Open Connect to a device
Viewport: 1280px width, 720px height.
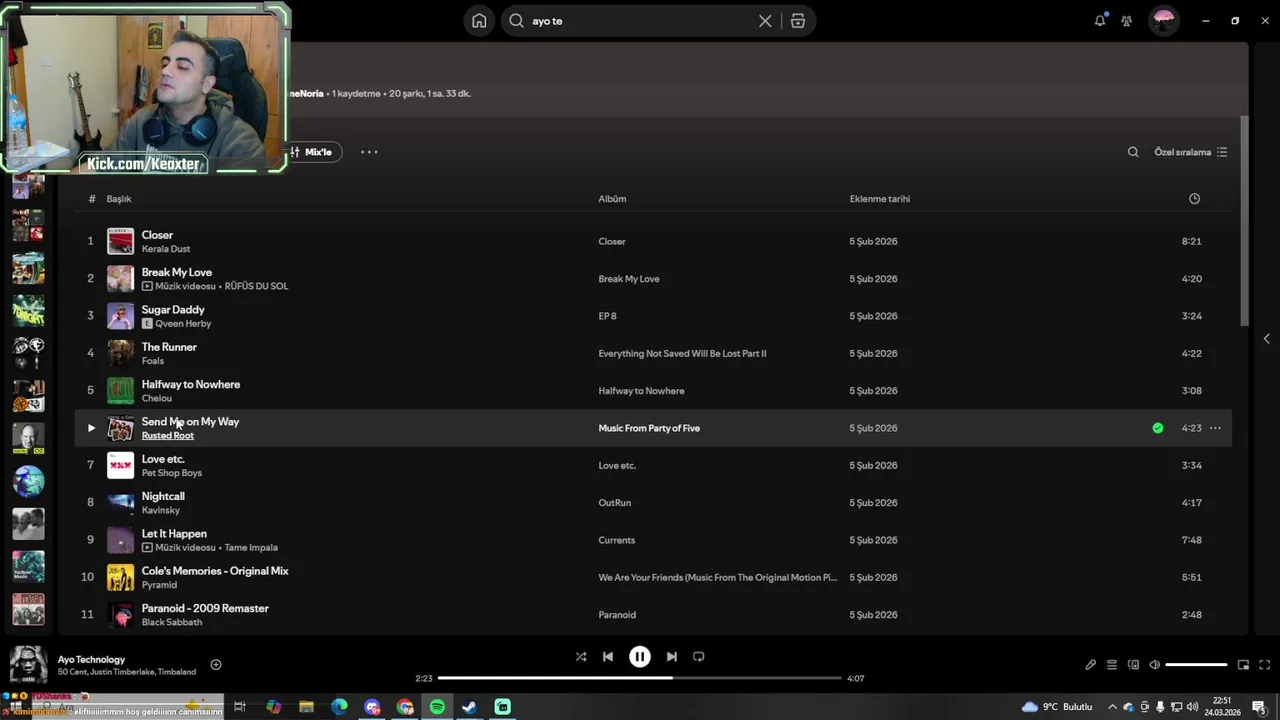1133,665
